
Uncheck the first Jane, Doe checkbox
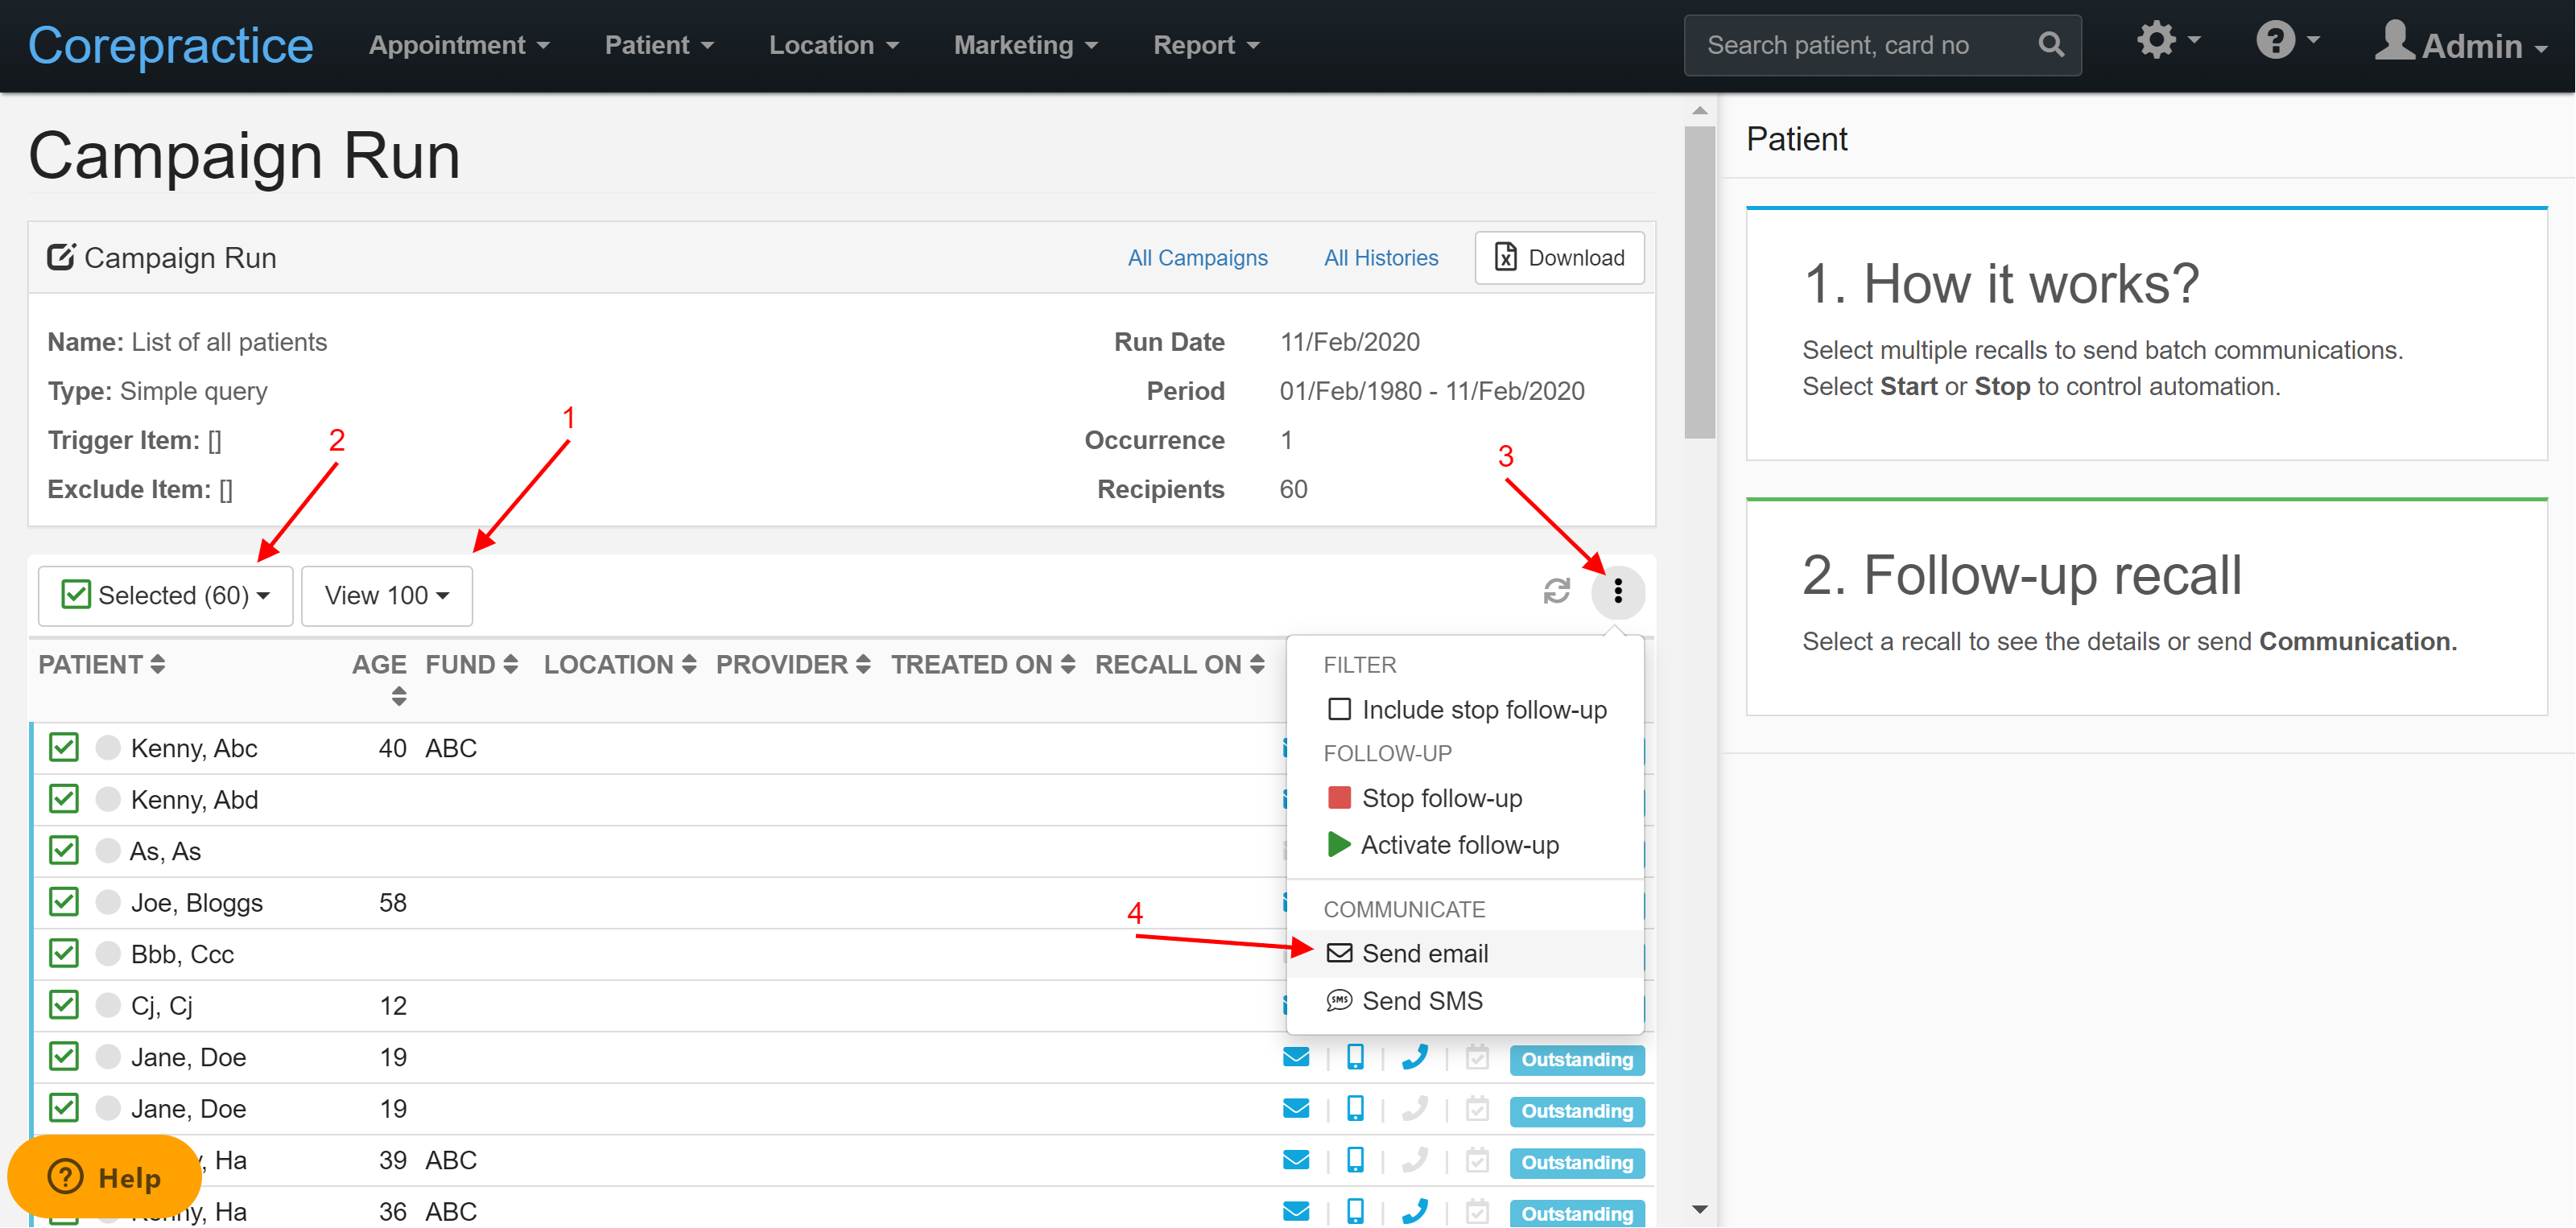(64, 1057)
